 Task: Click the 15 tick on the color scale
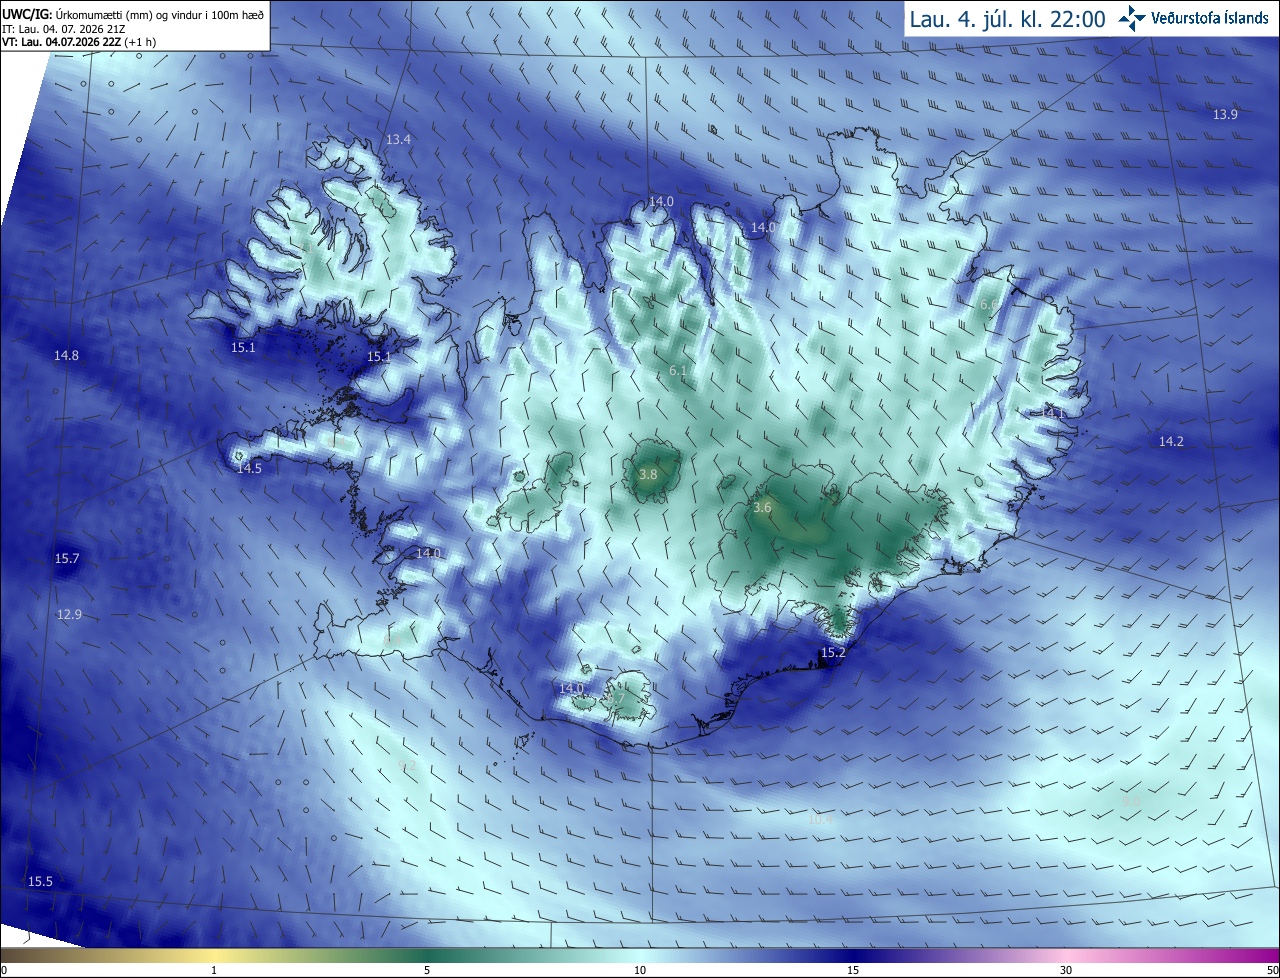pos(853,970)
